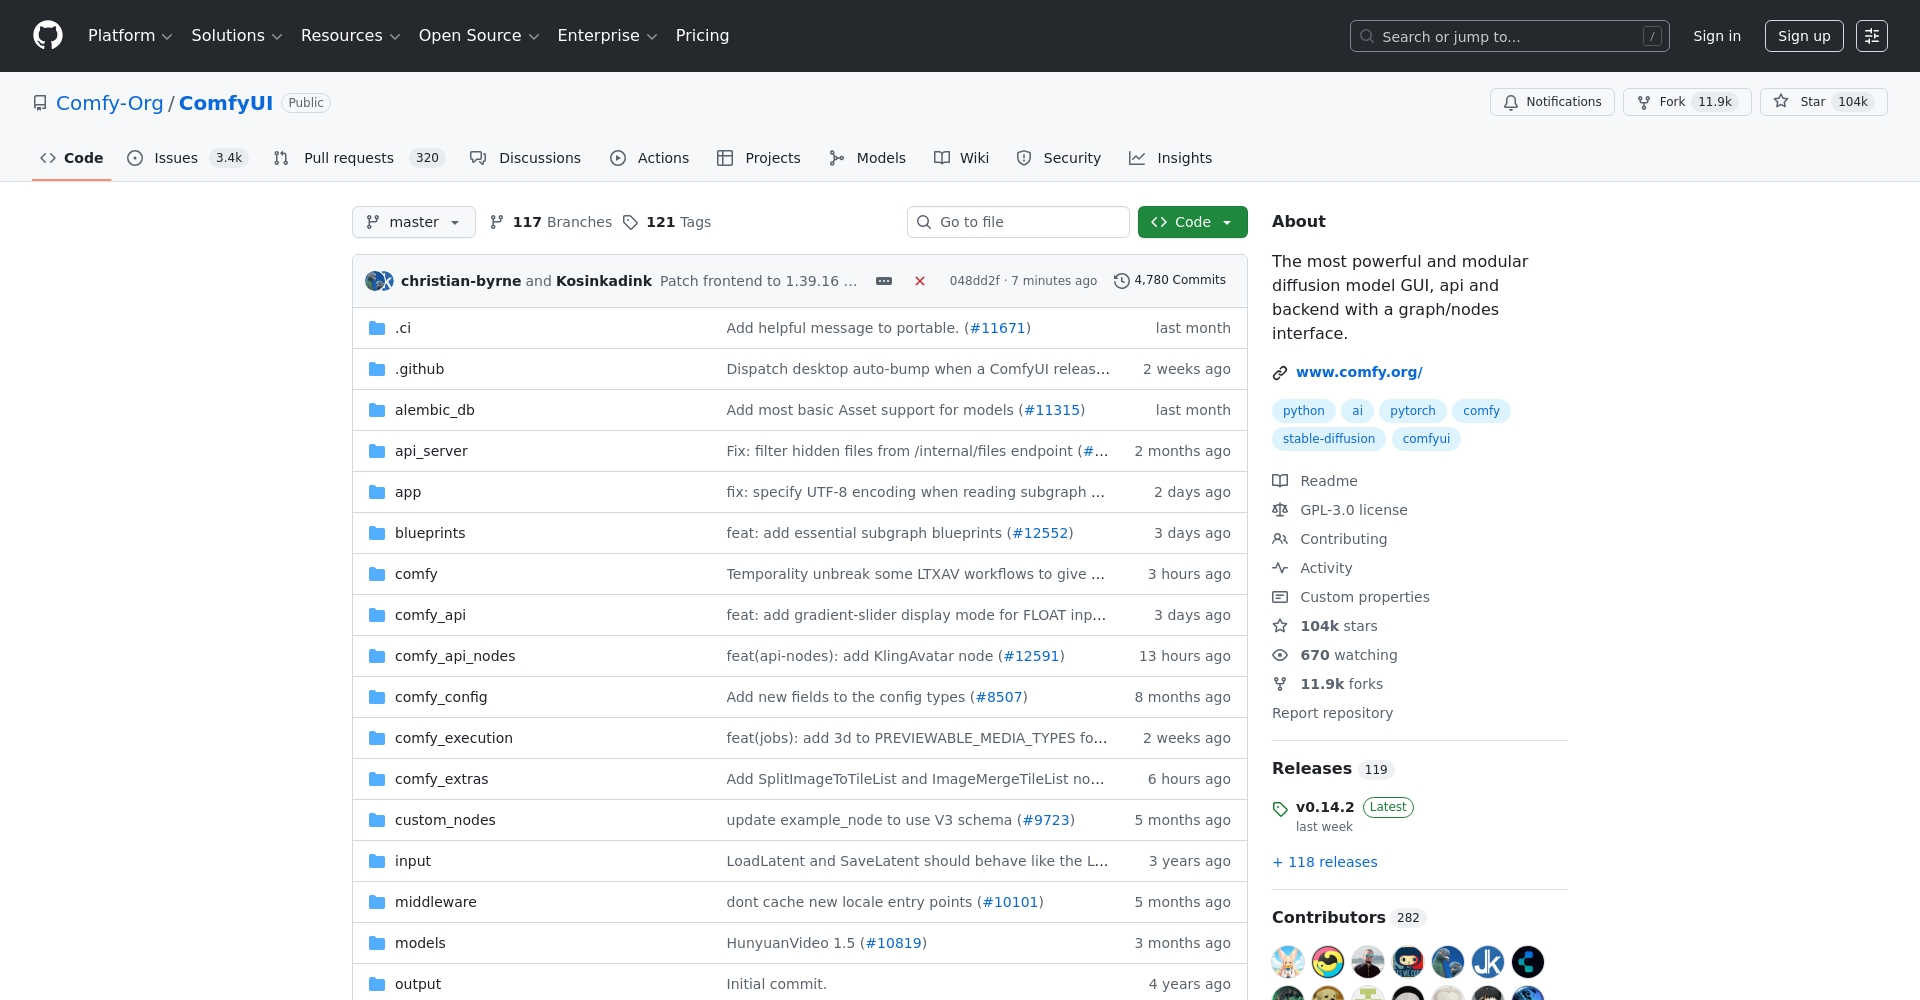Open the Pull requests tab

tap(348, 158)
